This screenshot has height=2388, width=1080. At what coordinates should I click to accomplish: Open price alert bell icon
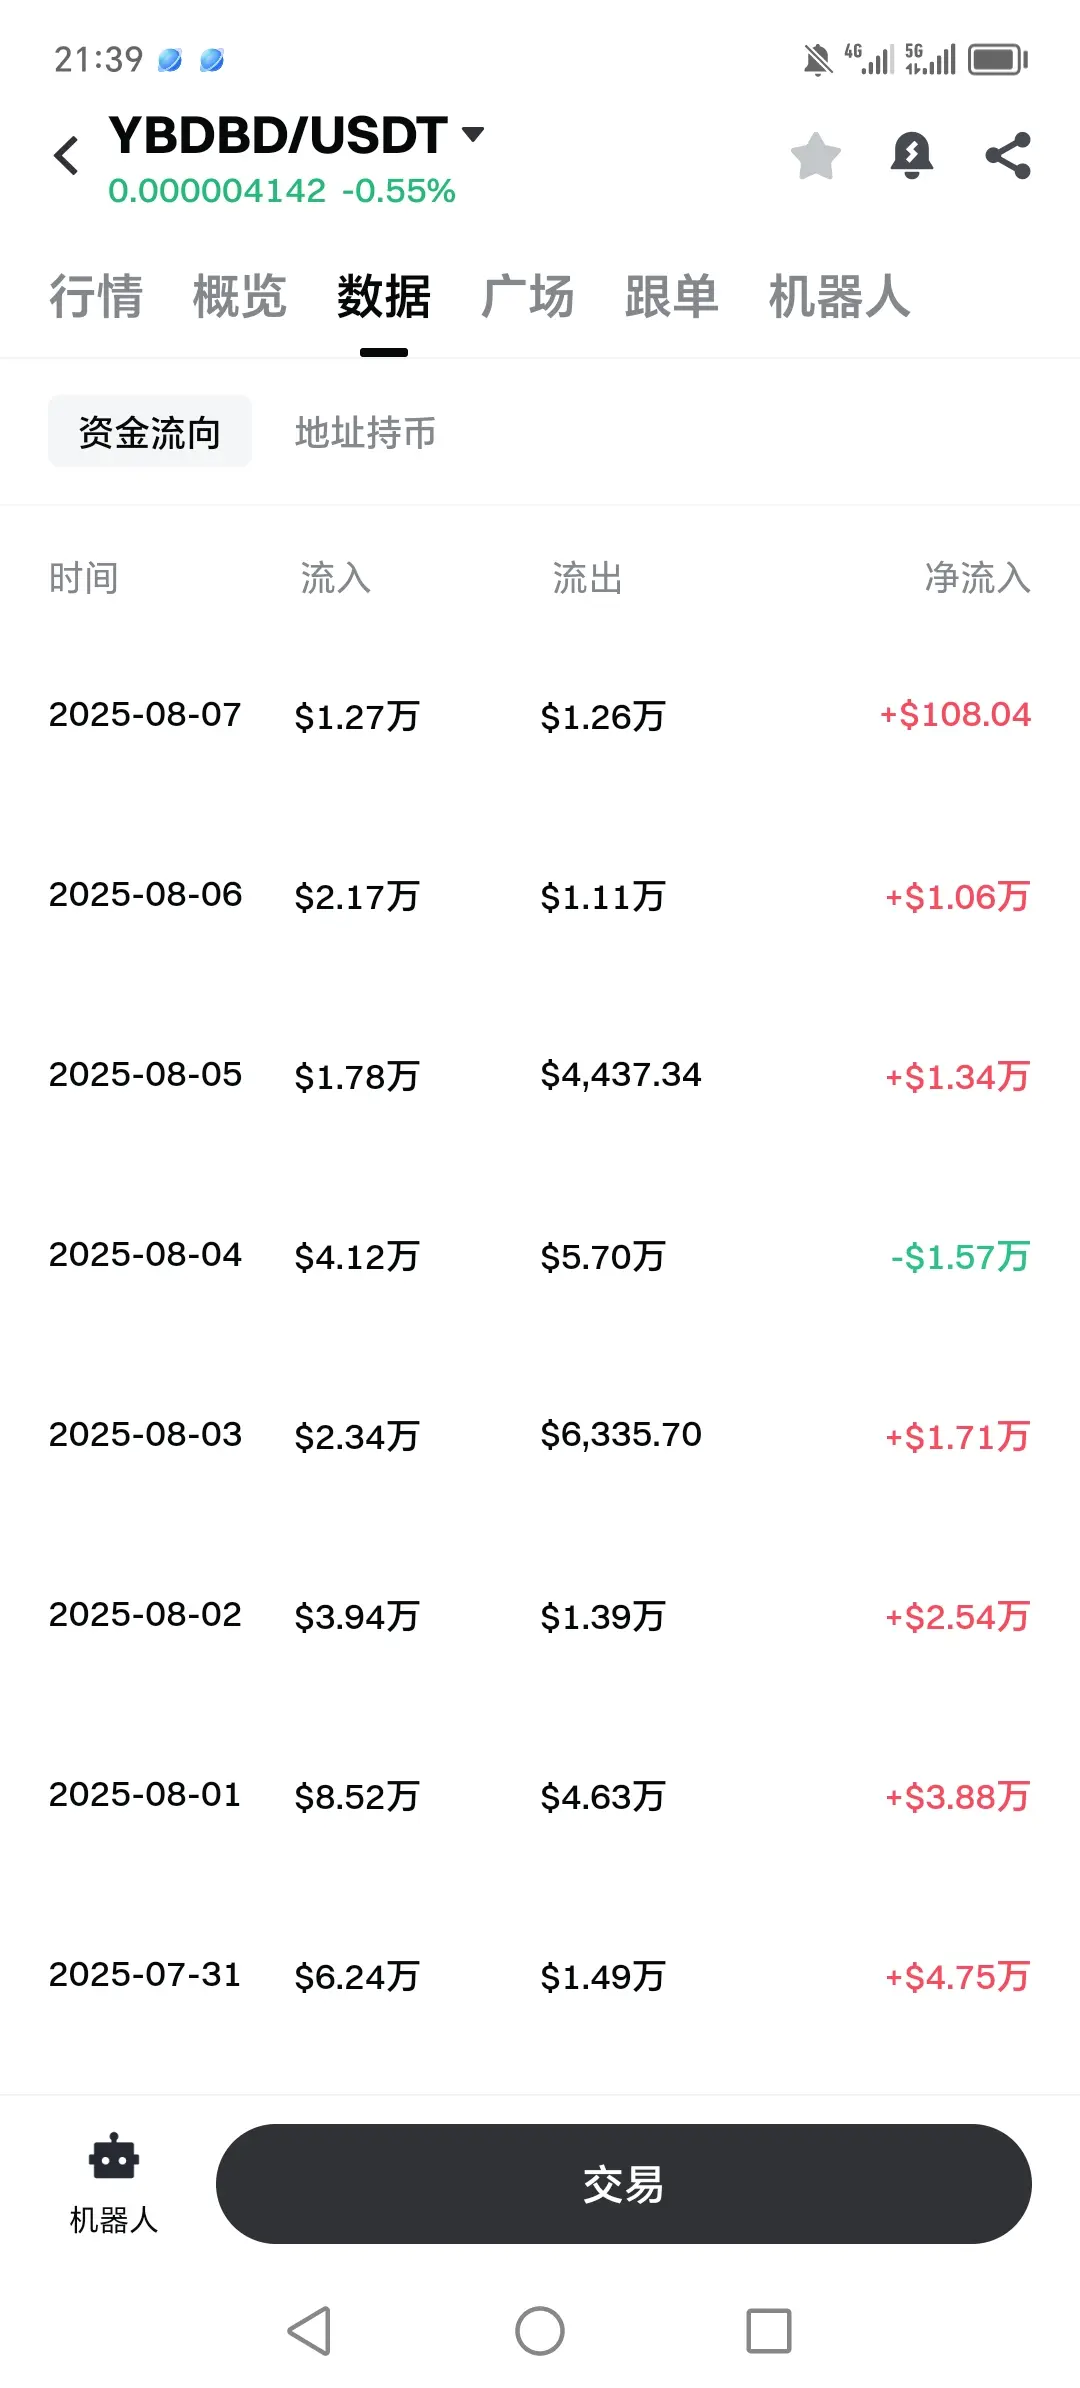tap(912, 156)
